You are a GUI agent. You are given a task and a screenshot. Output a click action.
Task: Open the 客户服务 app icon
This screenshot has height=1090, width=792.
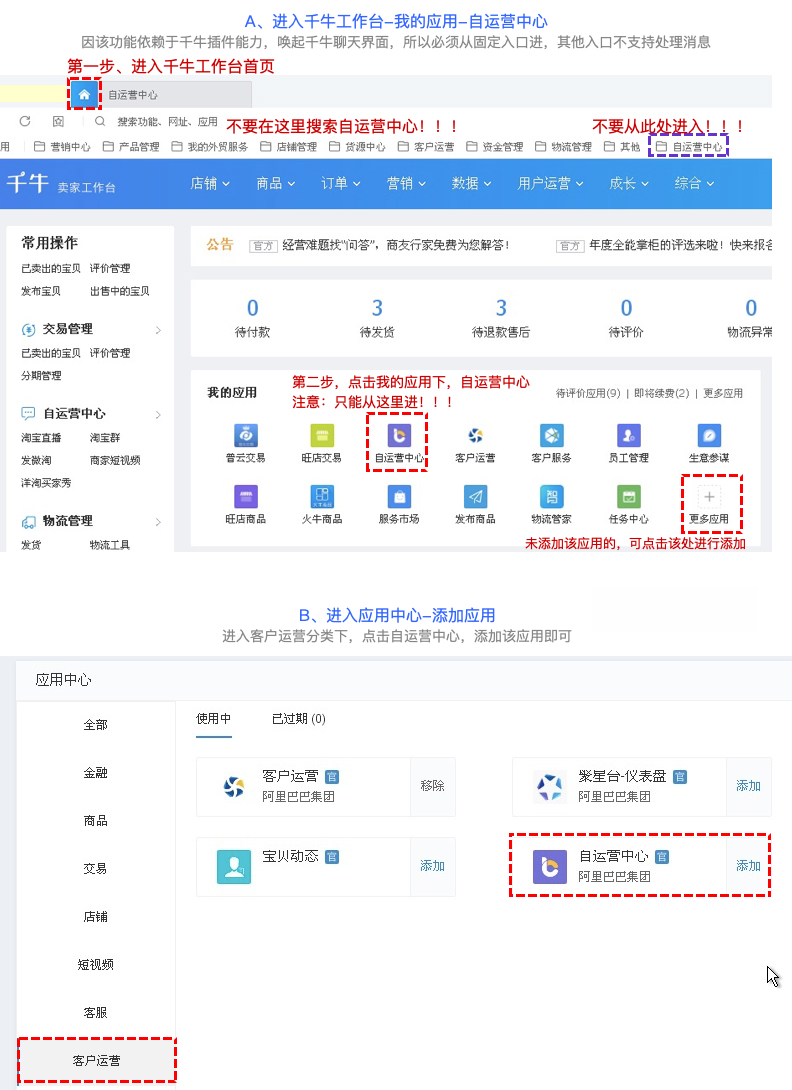click(551, 435)
